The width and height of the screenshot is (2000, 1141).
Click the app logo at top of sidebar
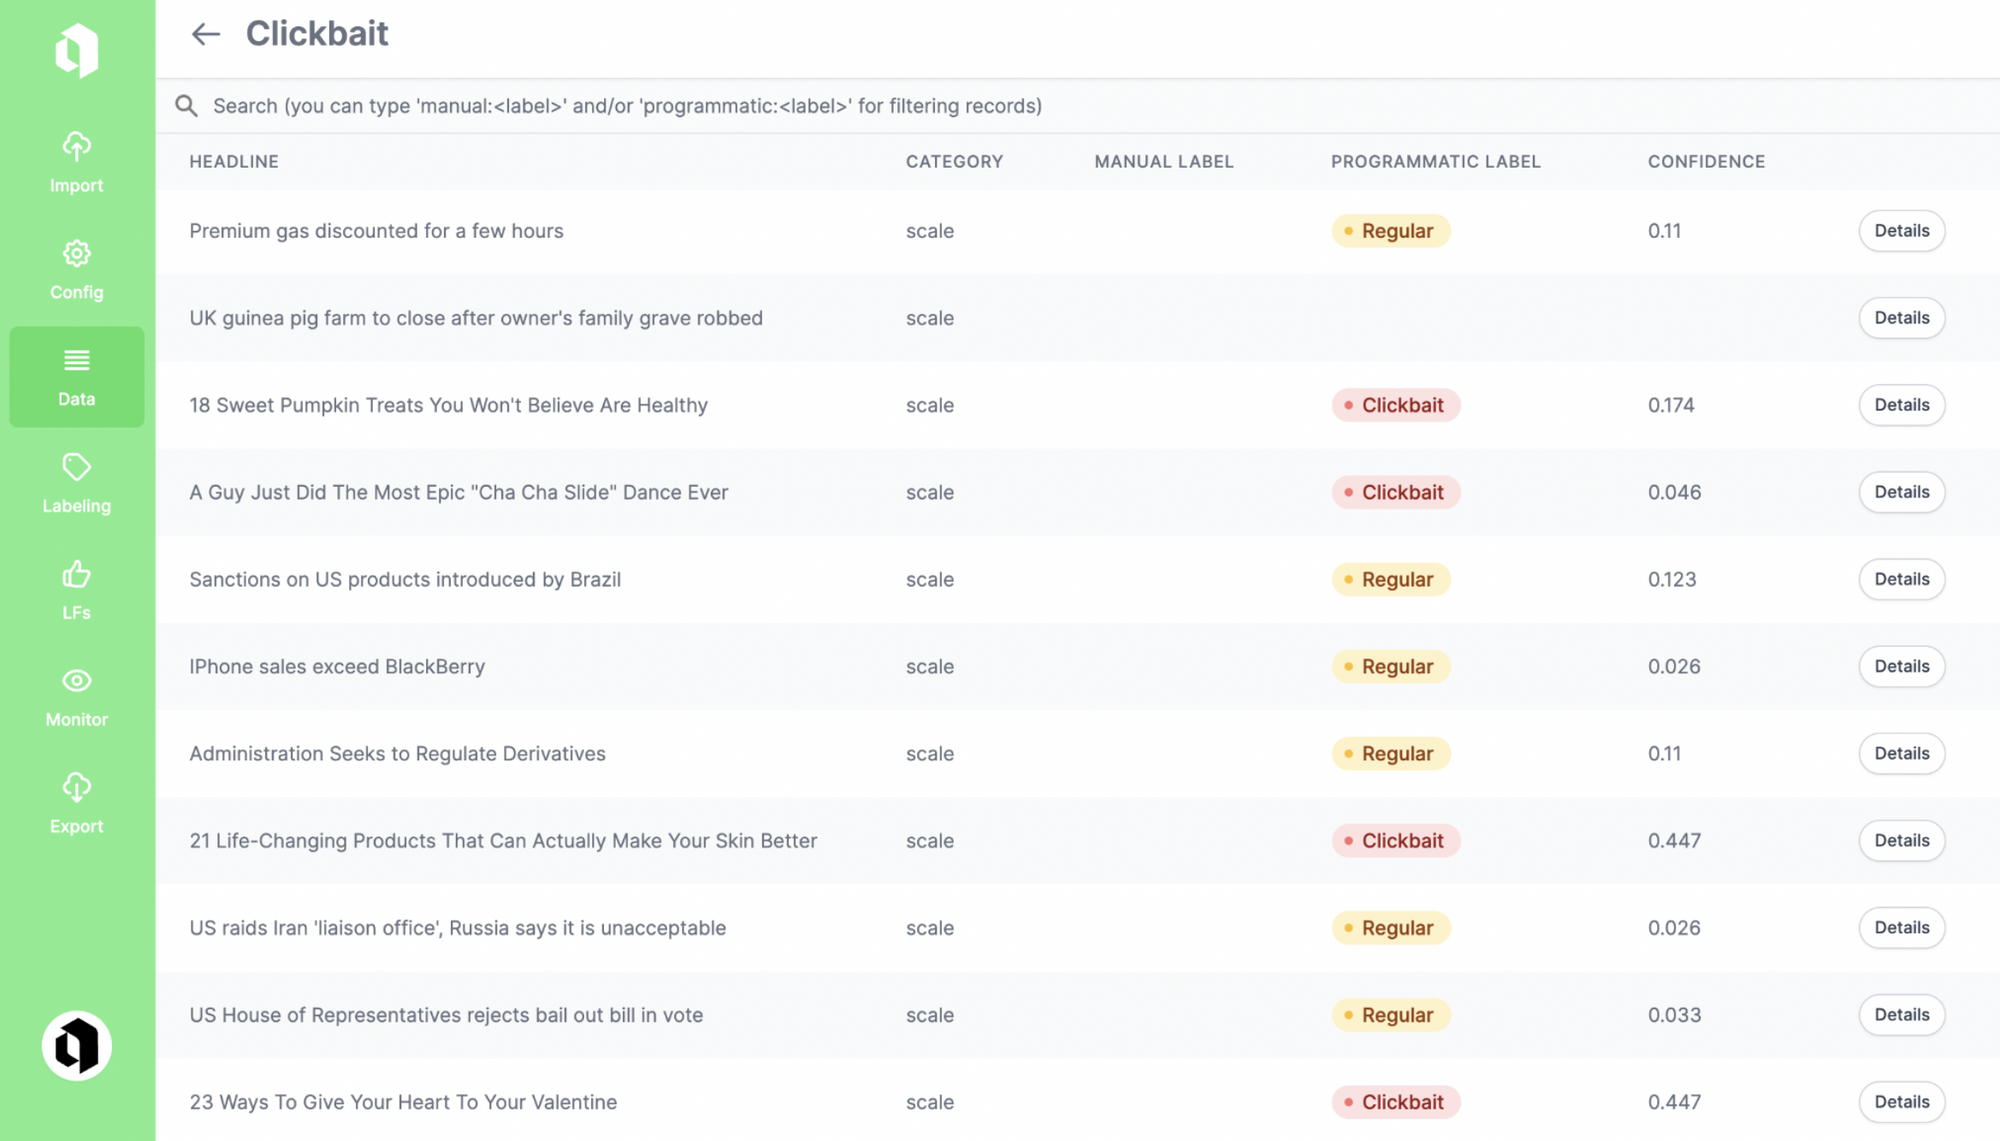click(x=77, y=50)
